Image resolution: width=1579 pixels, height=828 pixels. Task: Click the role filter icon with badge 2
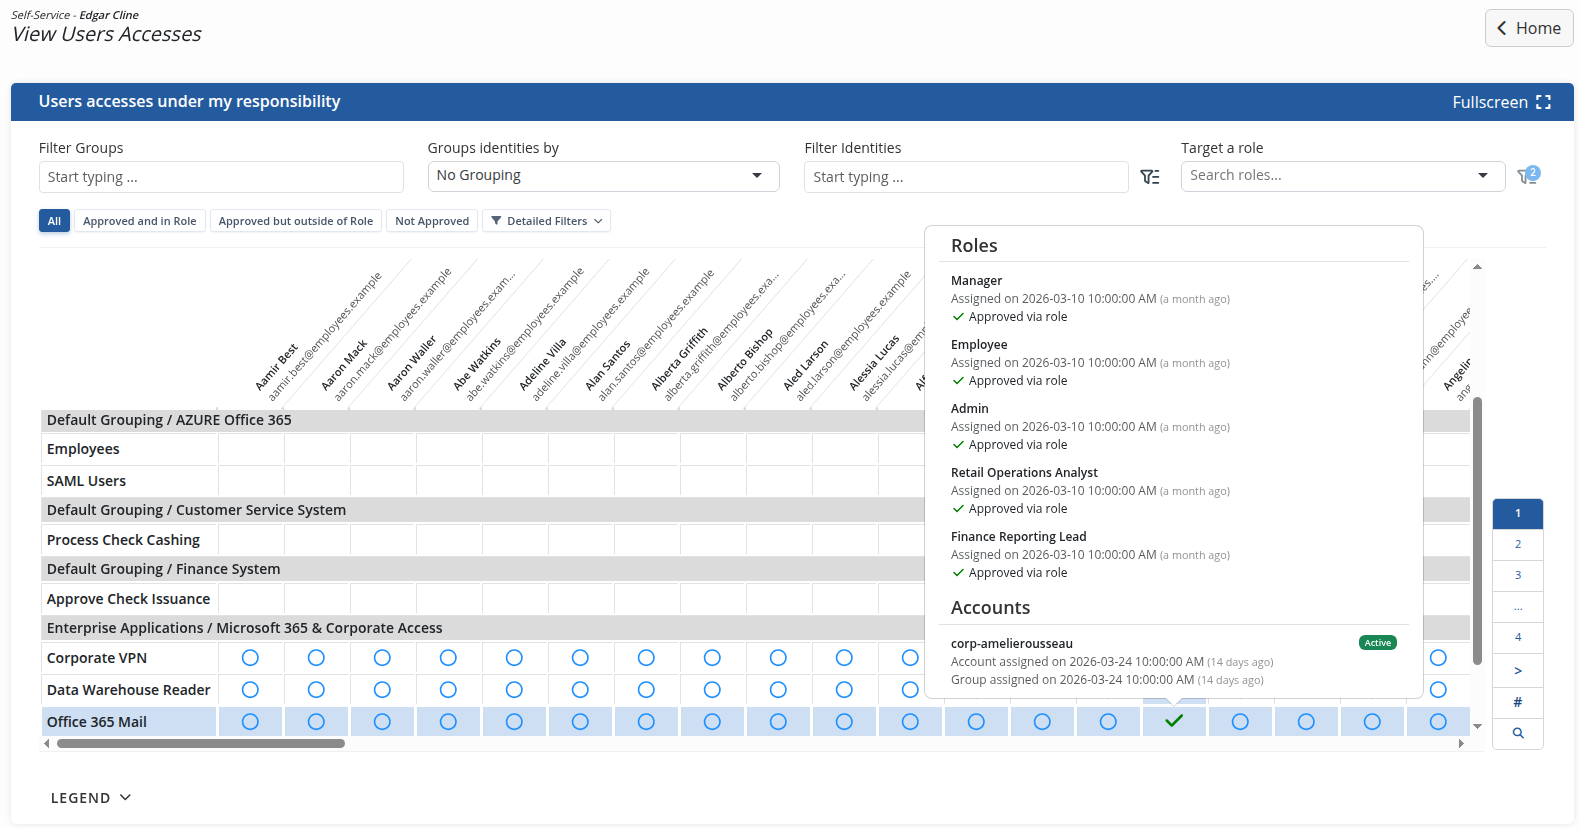[x=1528, y=175]
